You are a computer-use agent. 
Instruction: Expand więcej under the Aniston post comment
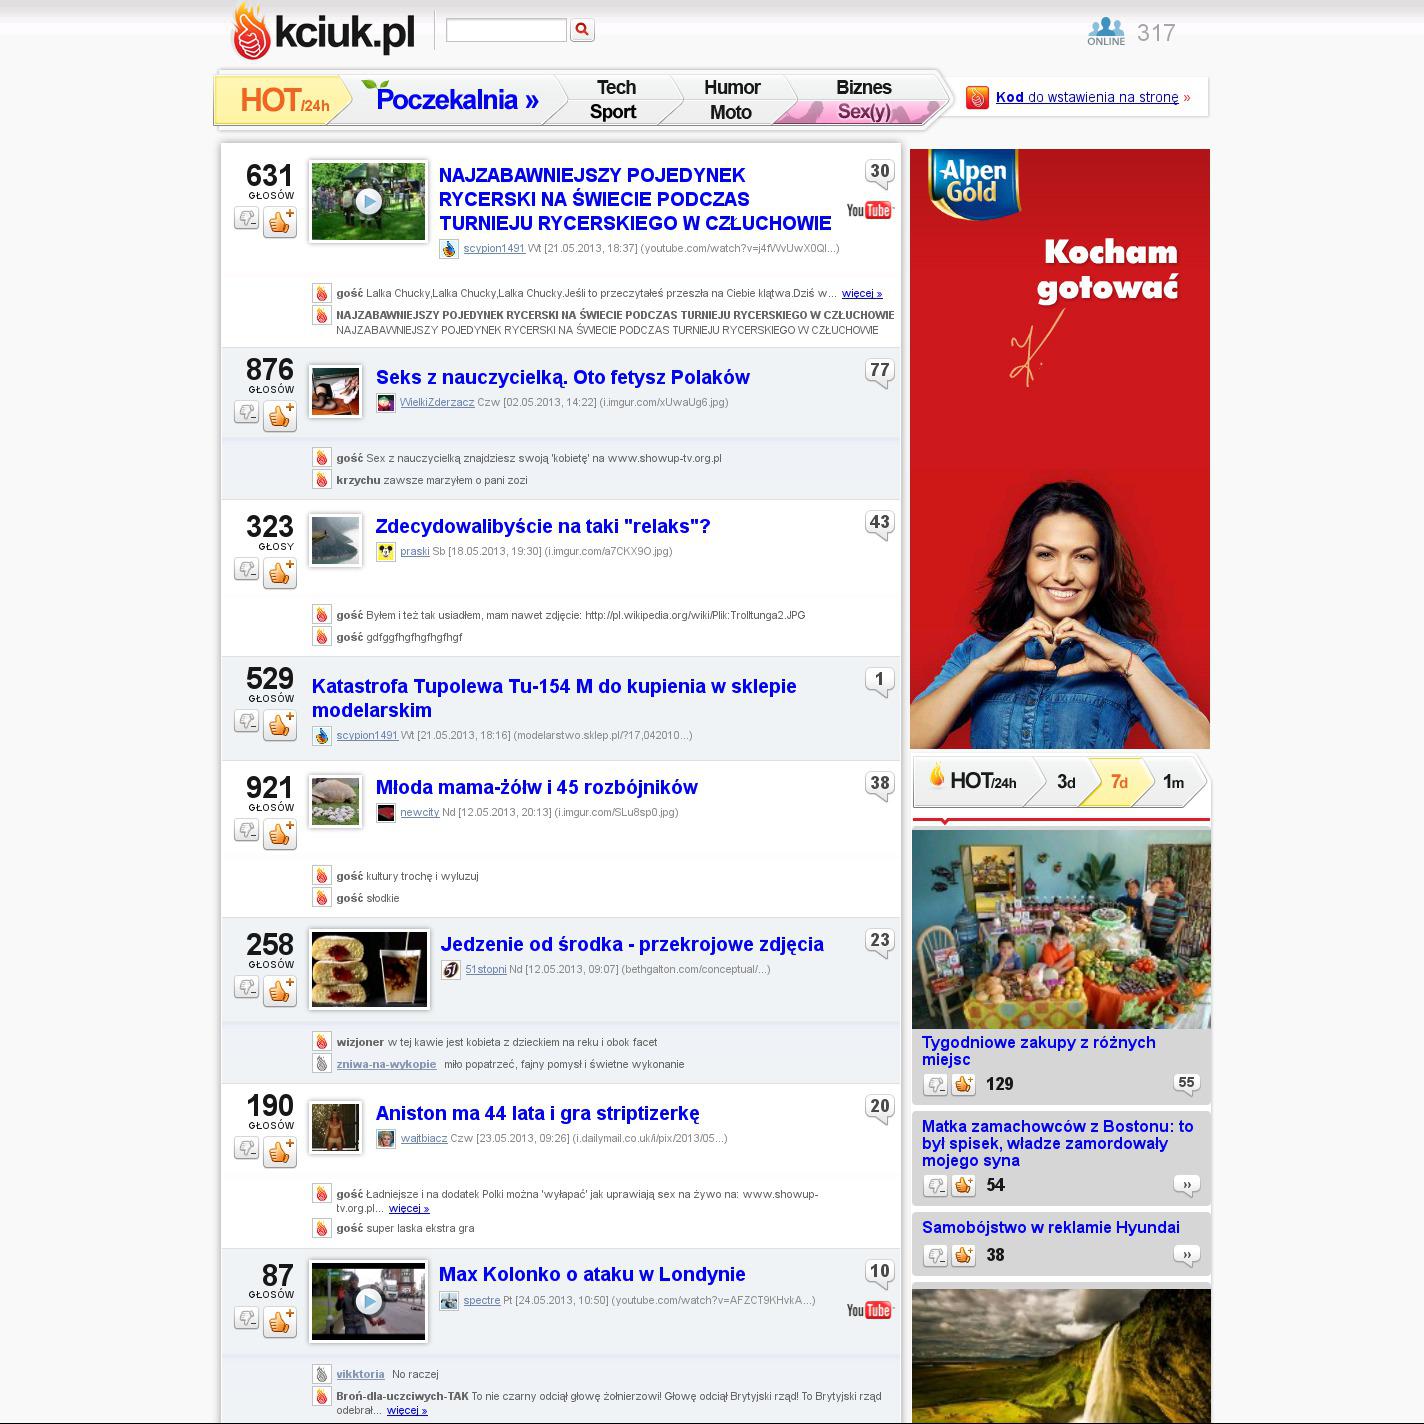[x=409, y=1209]
